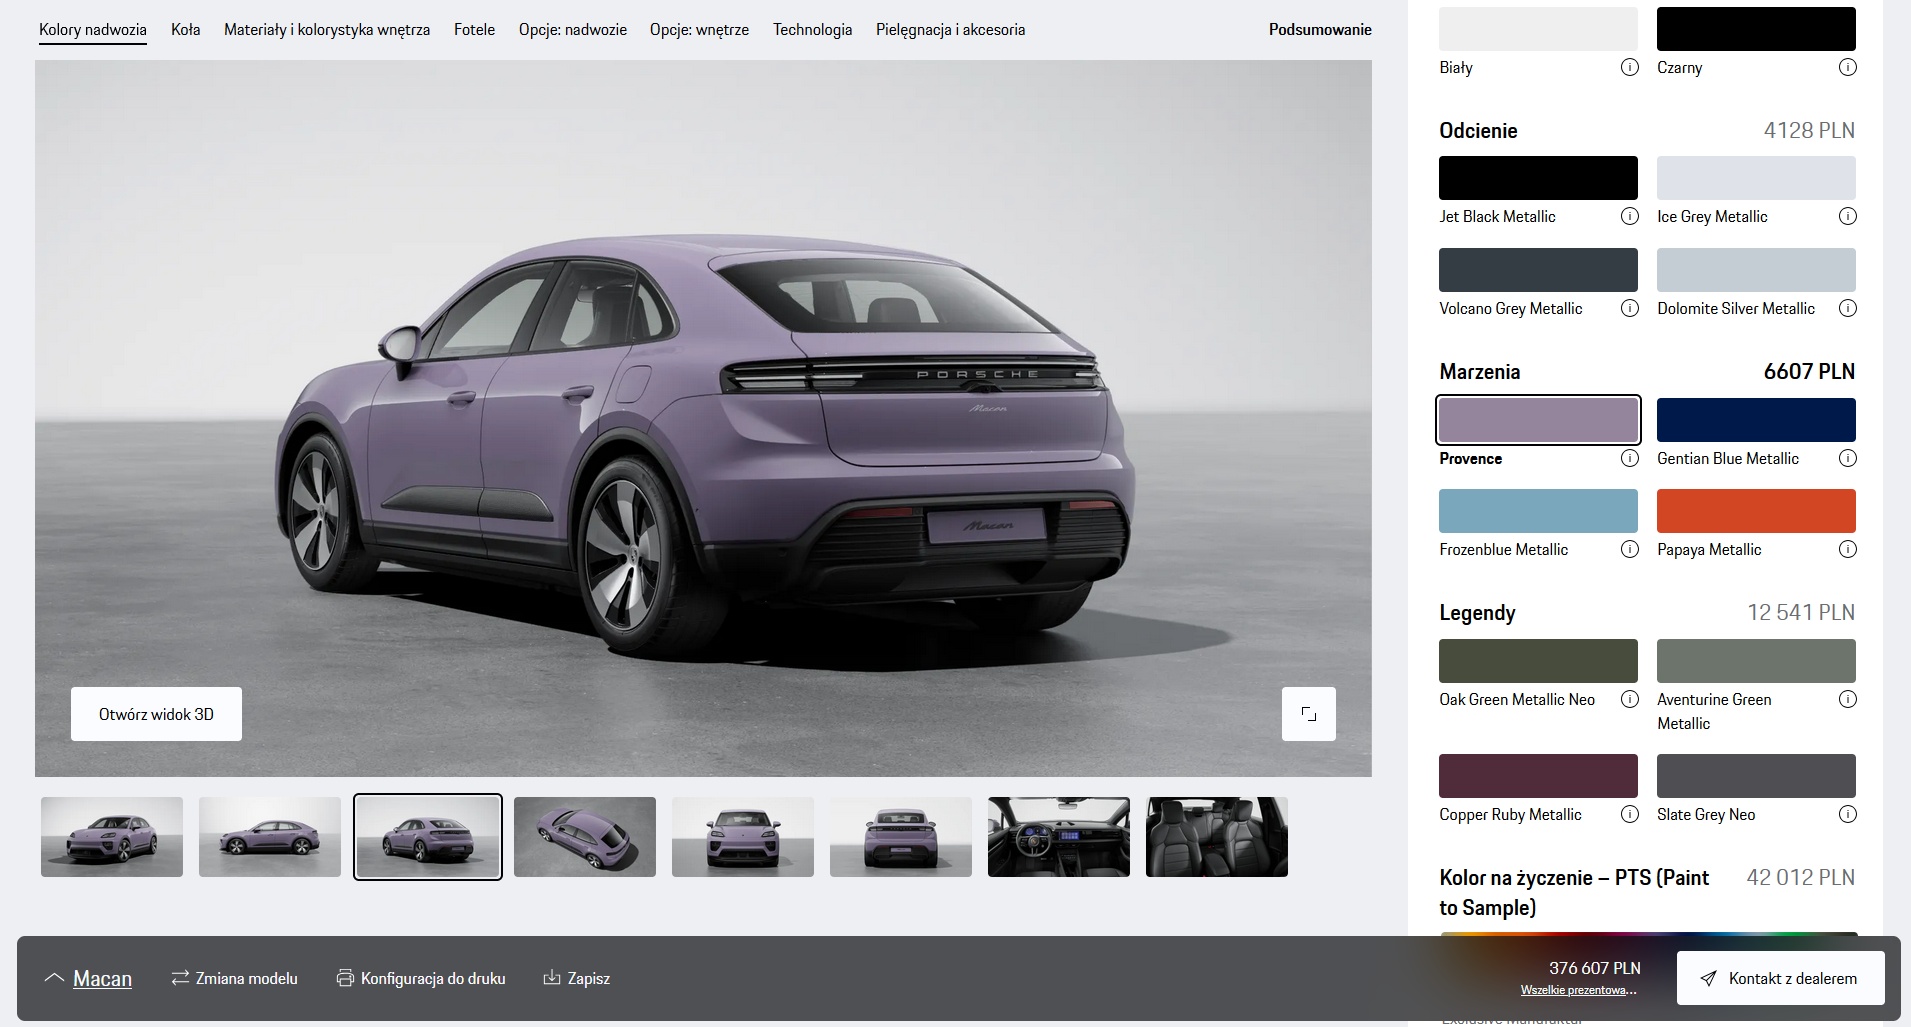Select the Czarny color swatch
Screen dimensions: 1911x1027
(x=1756, y=29)
